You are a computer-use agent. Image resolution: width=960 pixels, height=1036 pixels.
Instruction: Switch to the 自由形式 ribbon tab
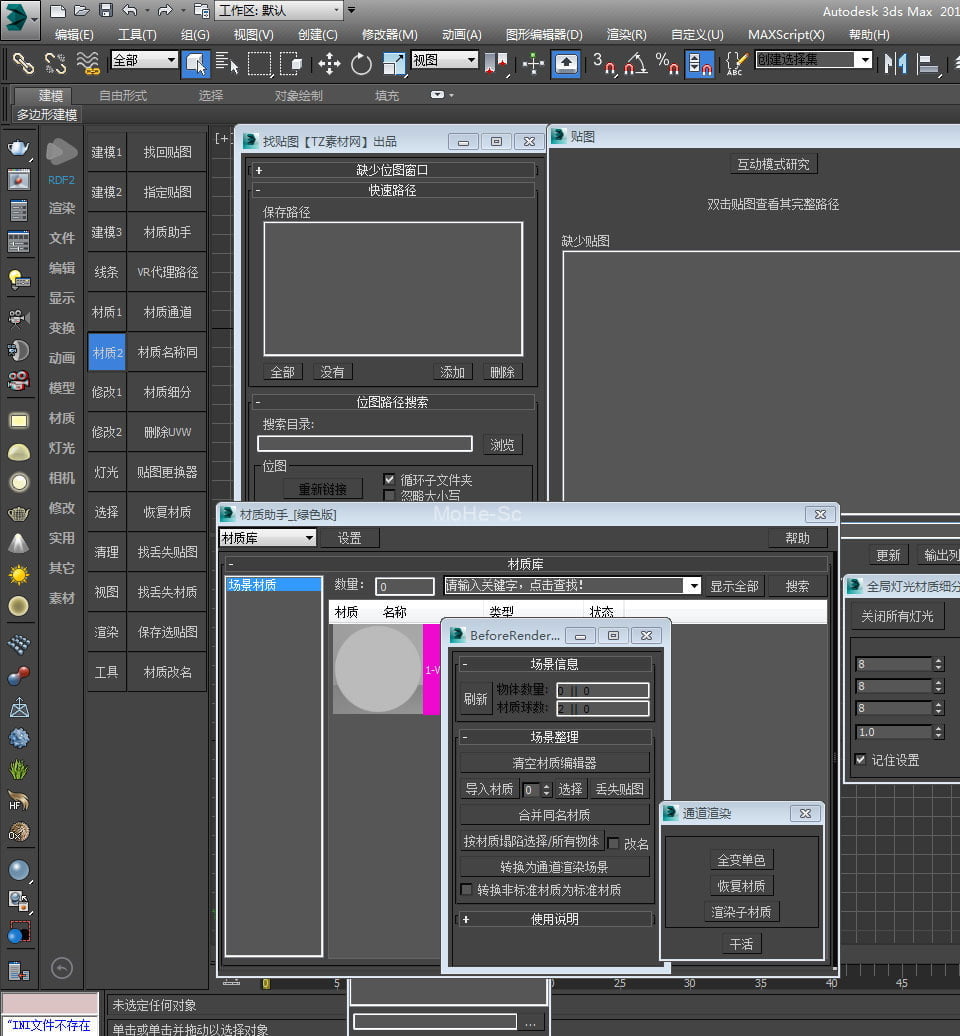(x=123, y=96)
